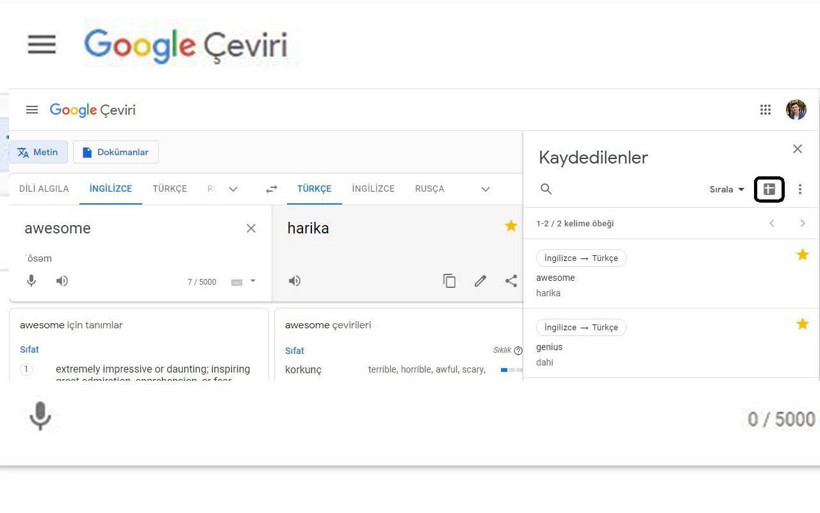Click the large Google Çeviri logo at top
Viewport: 820px width, 513px height.
coord(186,46)
